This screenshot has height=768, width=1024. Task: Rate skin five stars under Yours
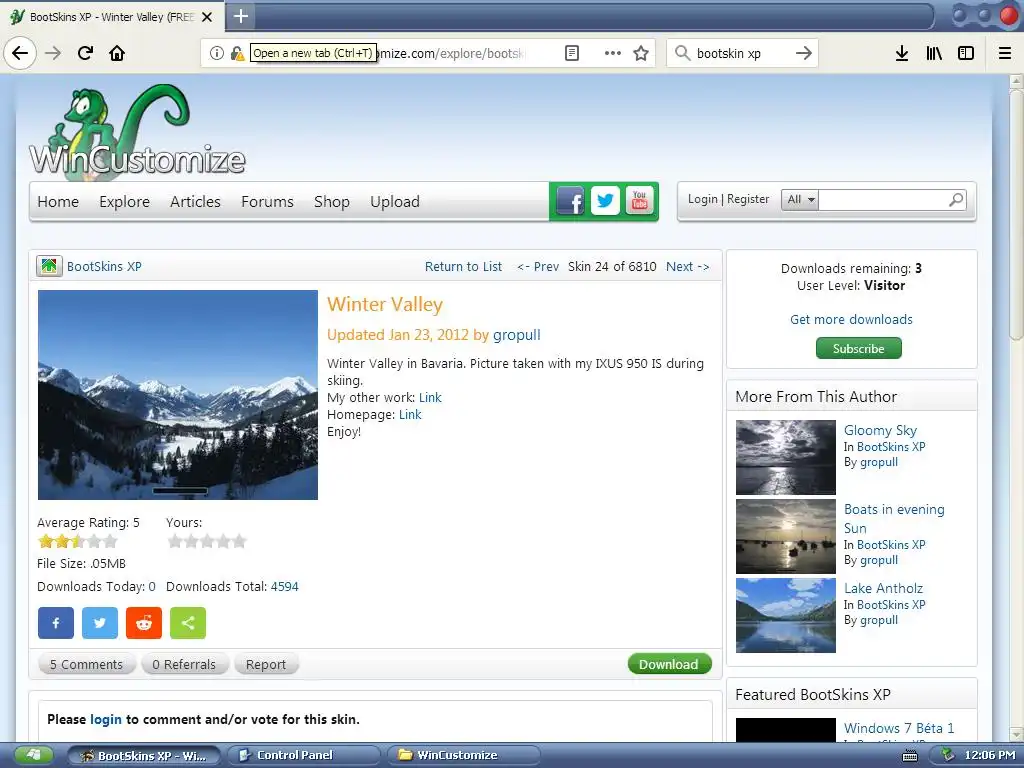tap(239, 541)
